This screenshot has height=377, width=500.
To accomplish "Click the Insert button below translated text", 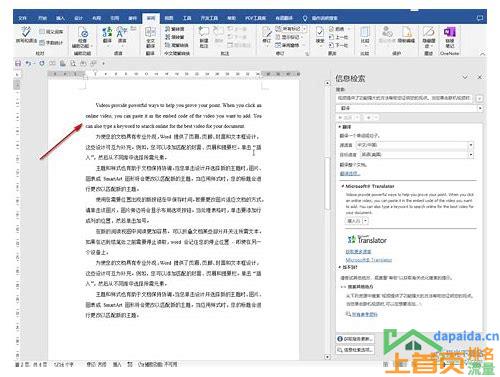I will pyautogui.click(x=354, y=221).
